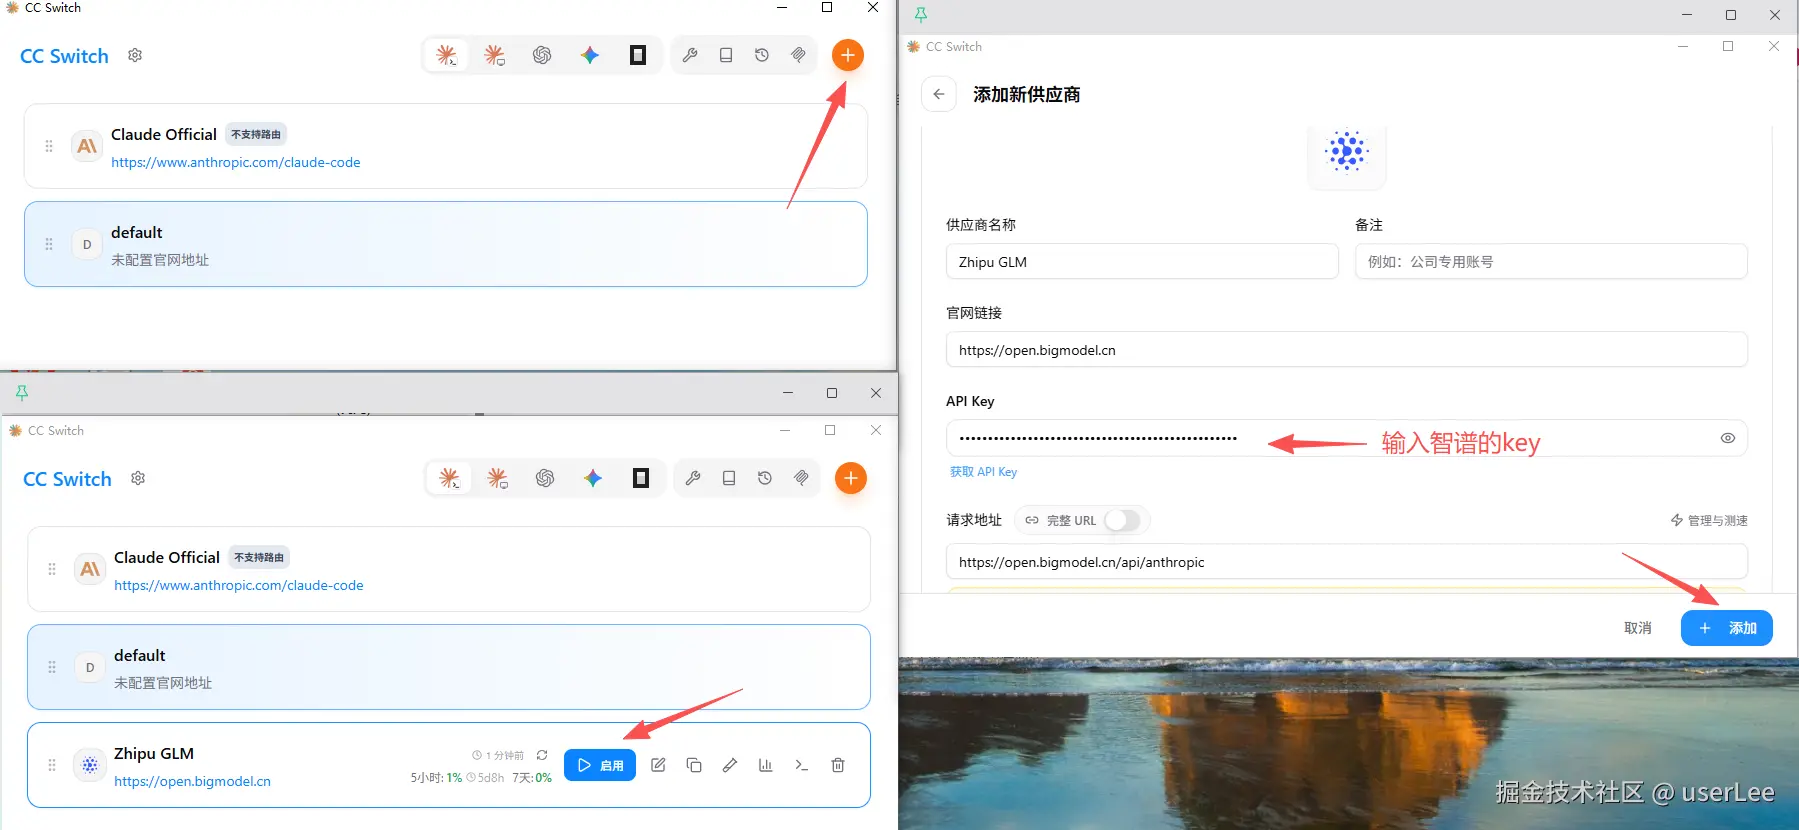This screenshot has height=830, width=1799.
Task: Open anthropic.com claude-code link in upper window
Action: 236,162
